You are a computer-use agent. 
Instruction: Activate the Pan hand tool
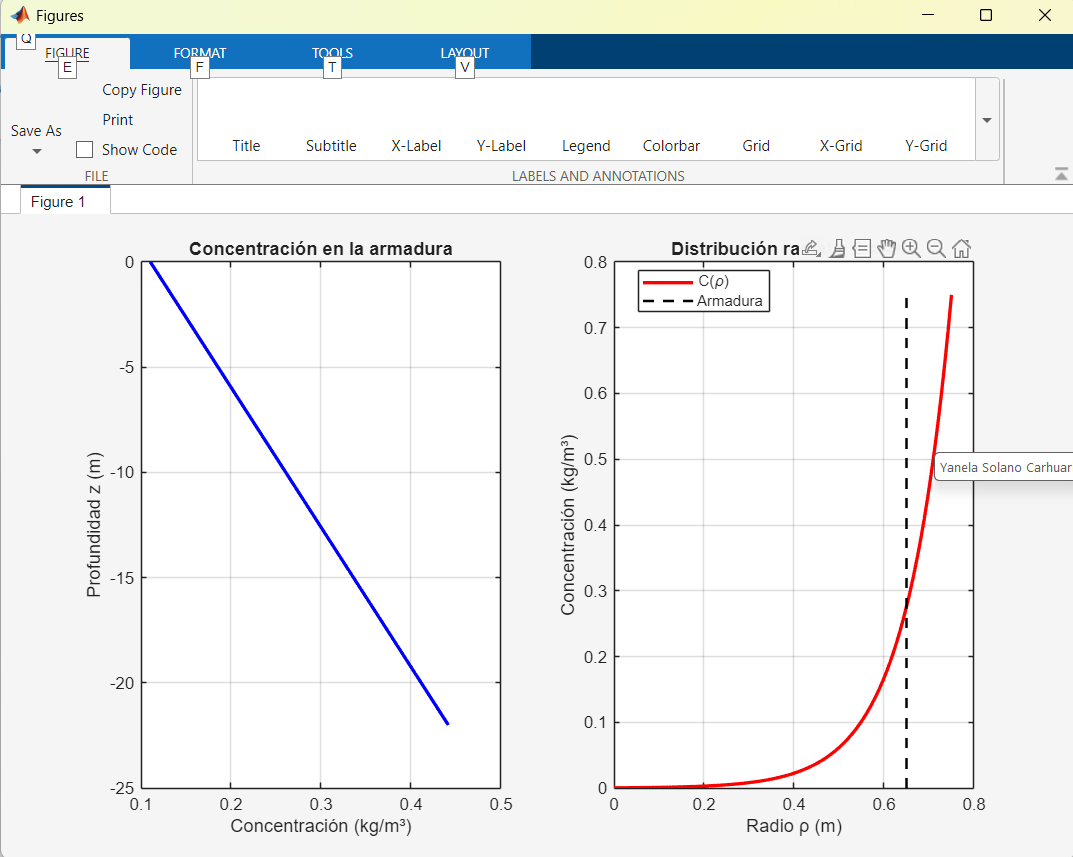click(x=887, y=249)
